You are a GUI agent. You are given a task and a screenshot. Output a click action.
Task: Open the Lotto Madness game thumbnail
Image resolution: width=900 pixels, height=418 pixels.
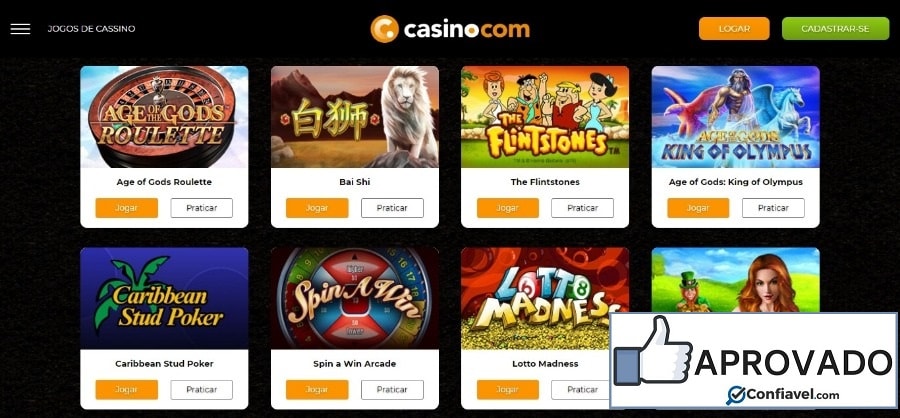coord(545,299)
